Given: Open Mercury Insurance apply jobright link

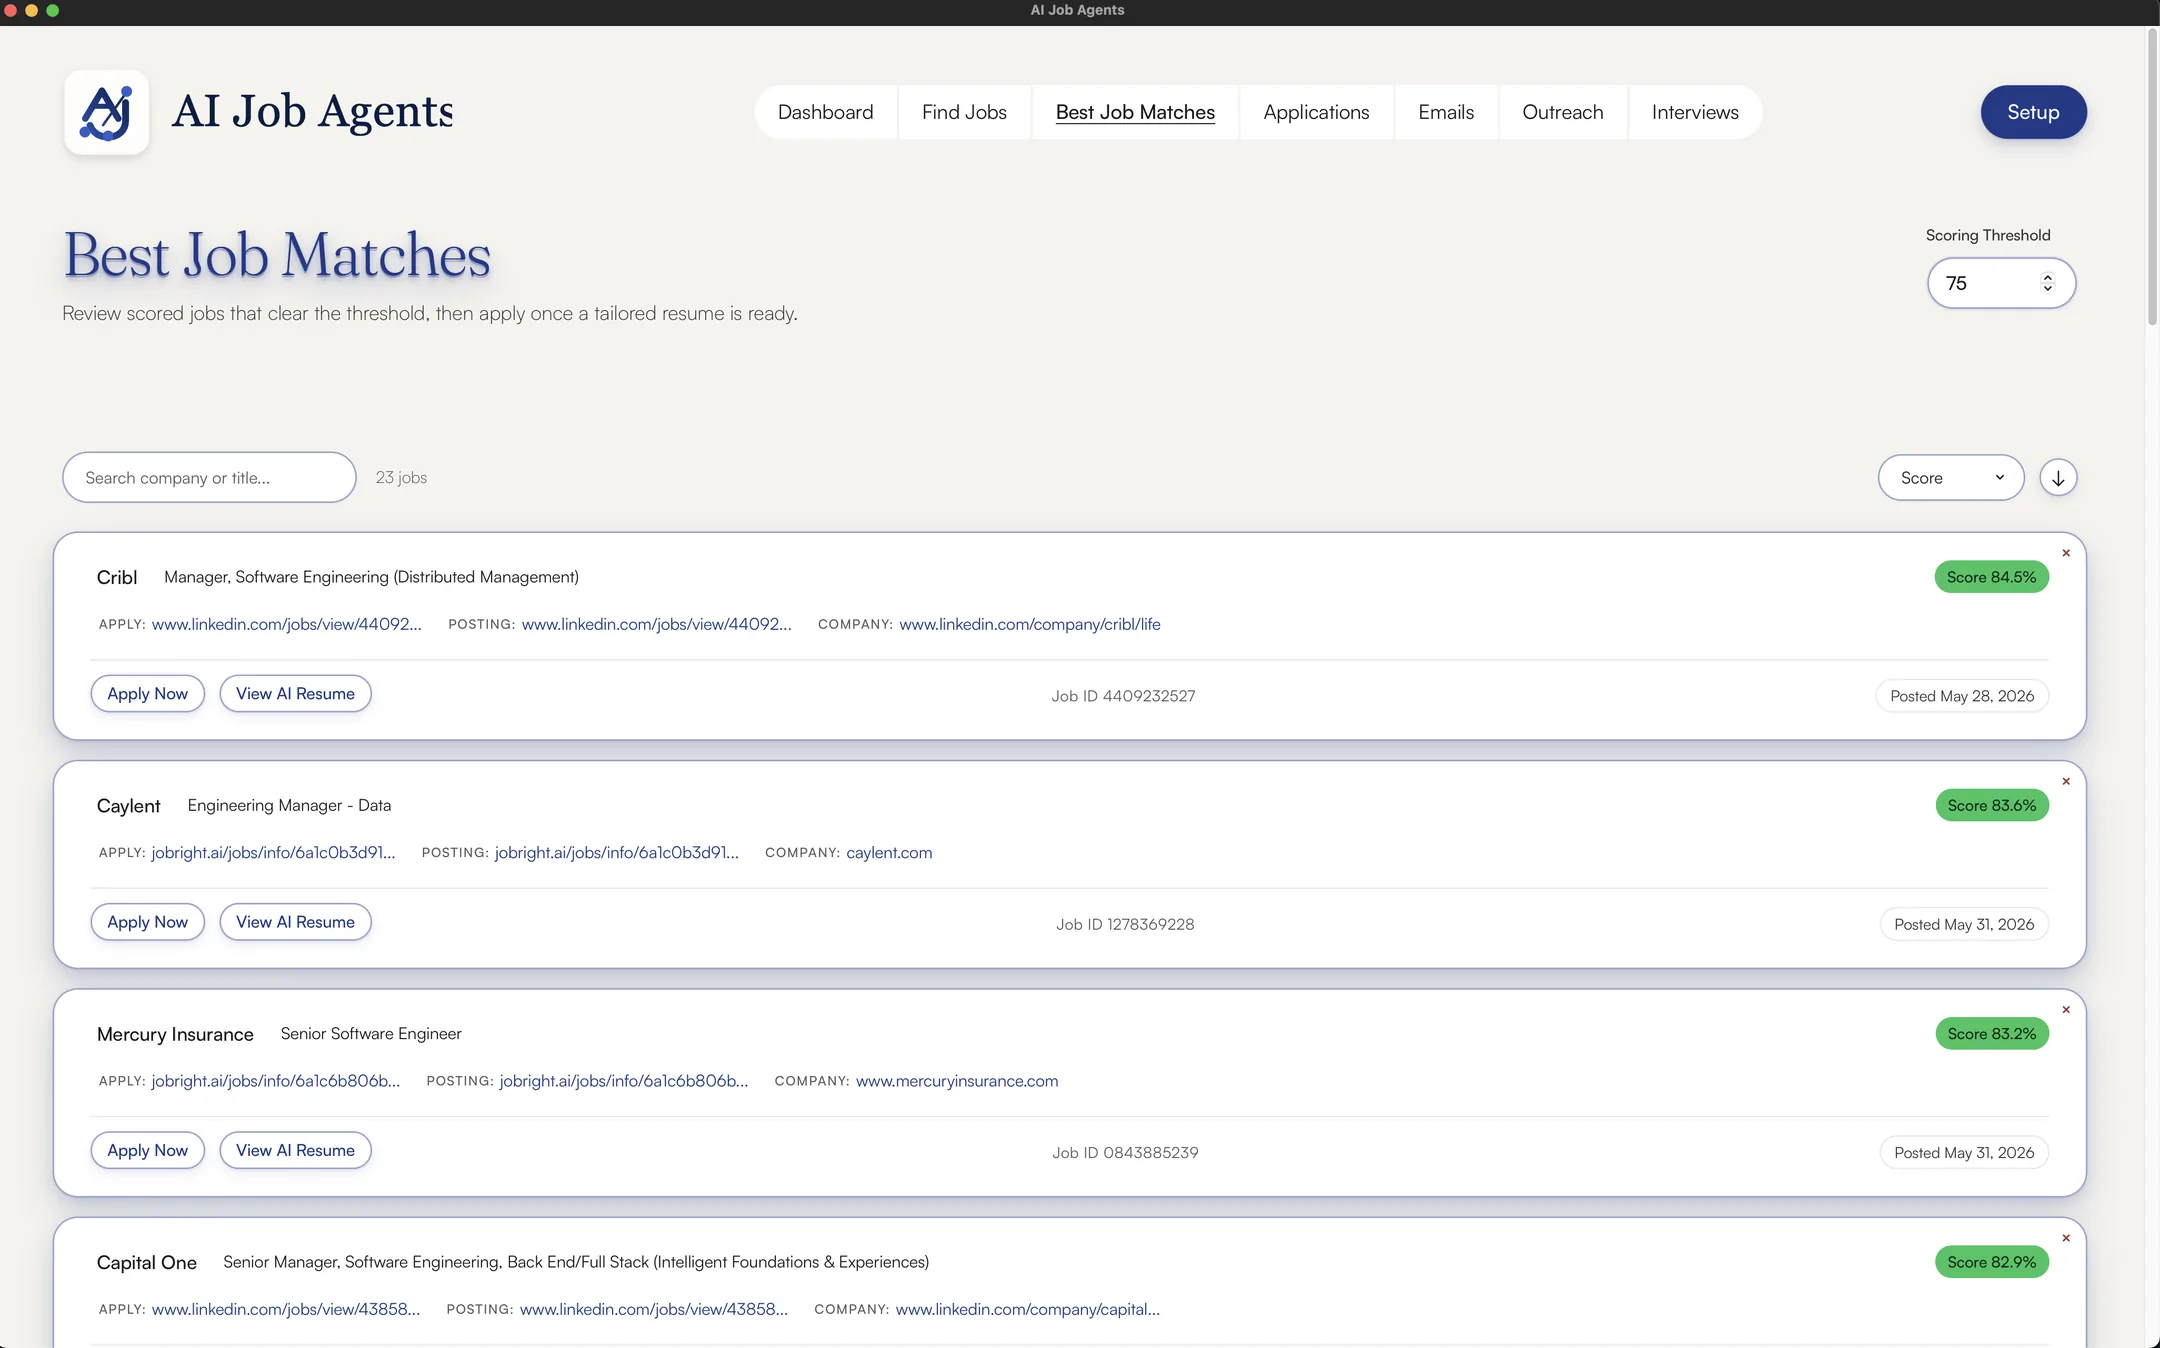Looking at the screenshot, I should pos(275,1081).
